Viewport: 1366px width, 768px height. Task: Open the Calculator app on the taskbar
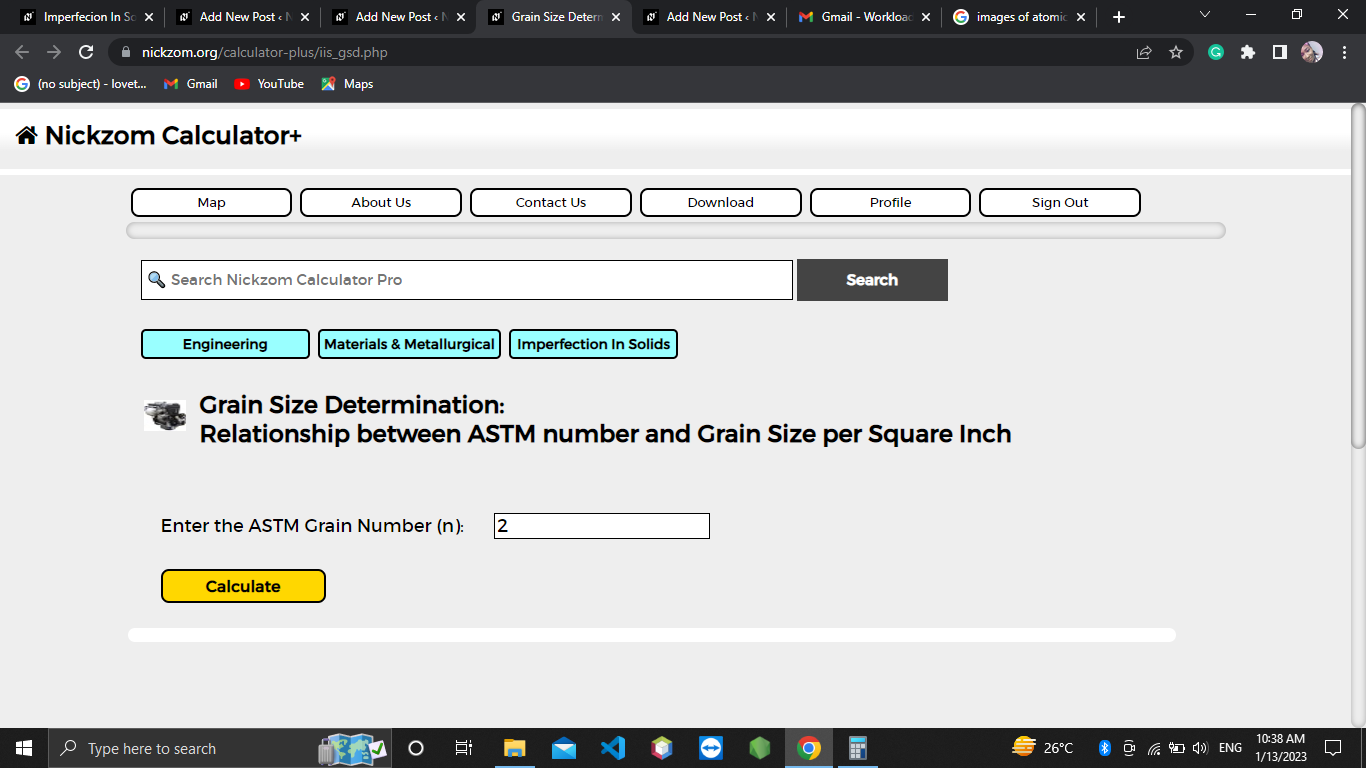857,748
